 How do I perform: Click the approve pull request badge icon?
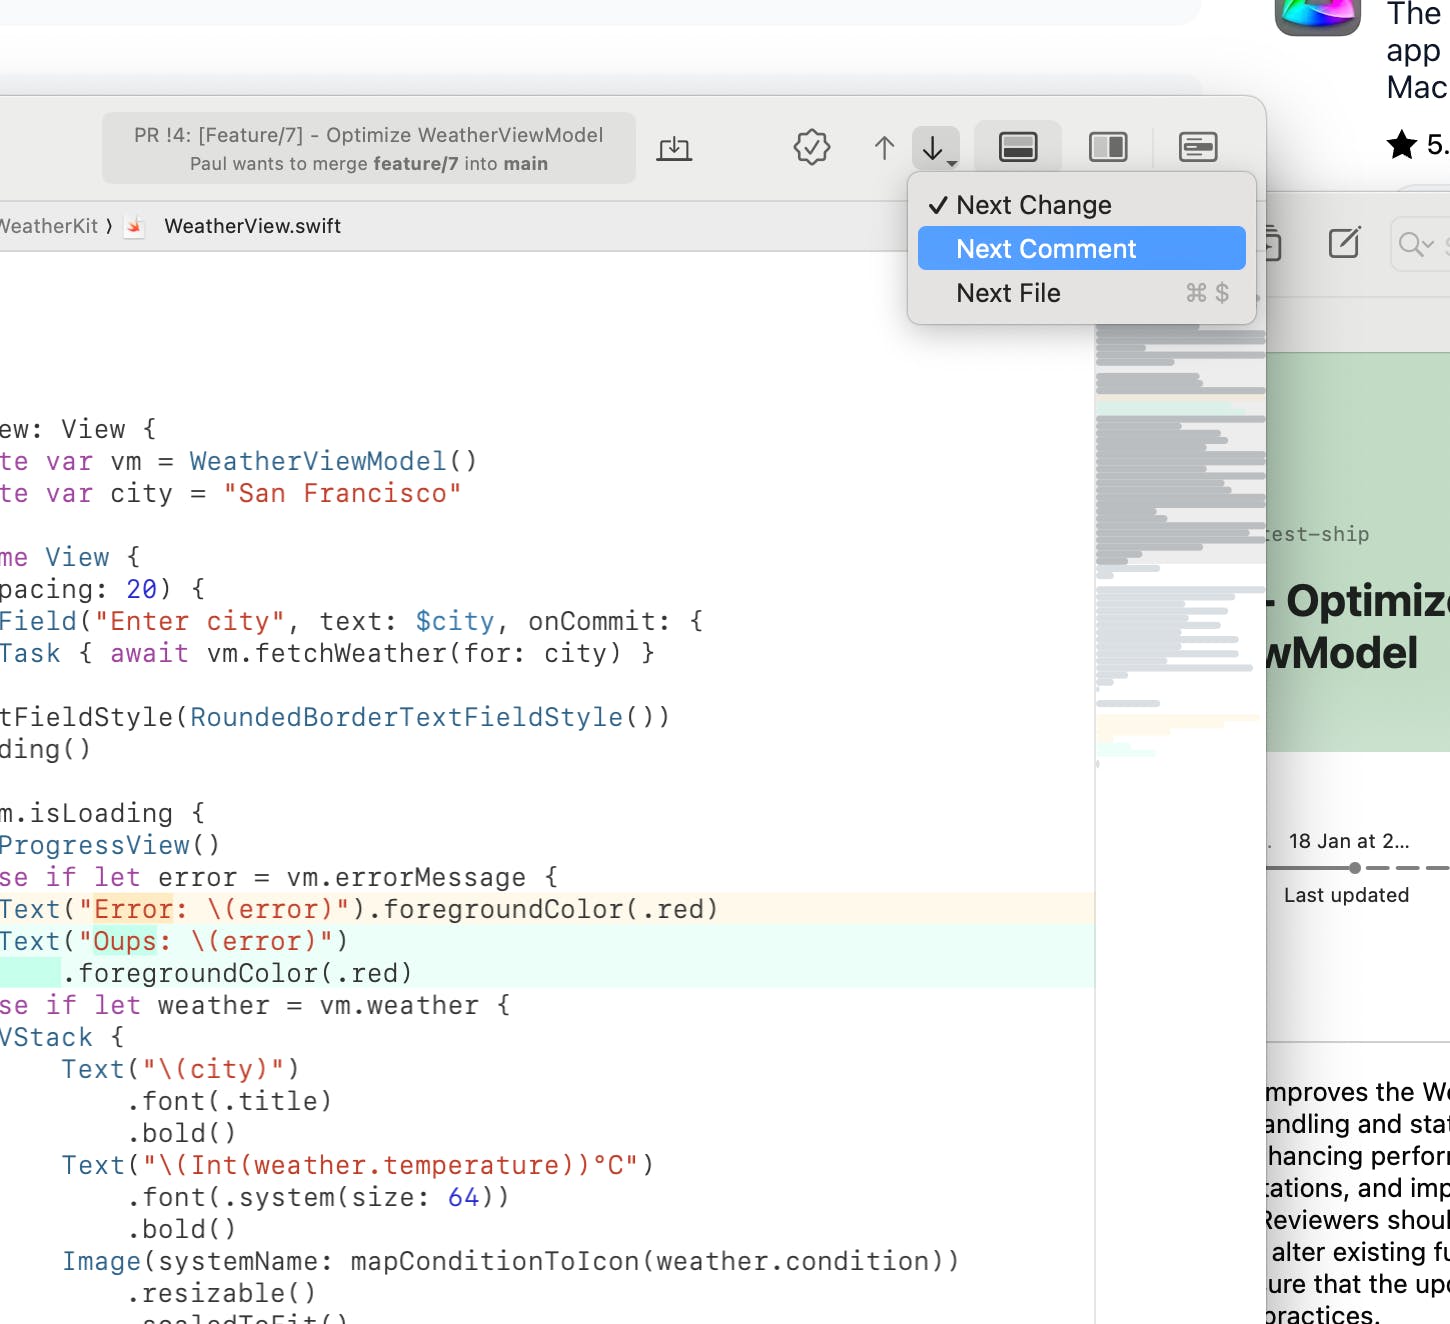coord(811,148)
